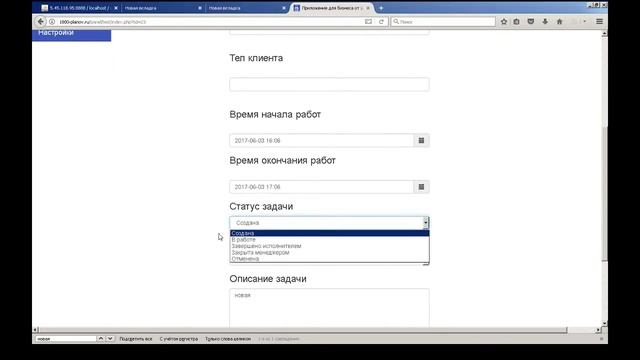Open the downloads arrow icon
This screenshot has height=360, width=640.
click(x=545, y=22)
